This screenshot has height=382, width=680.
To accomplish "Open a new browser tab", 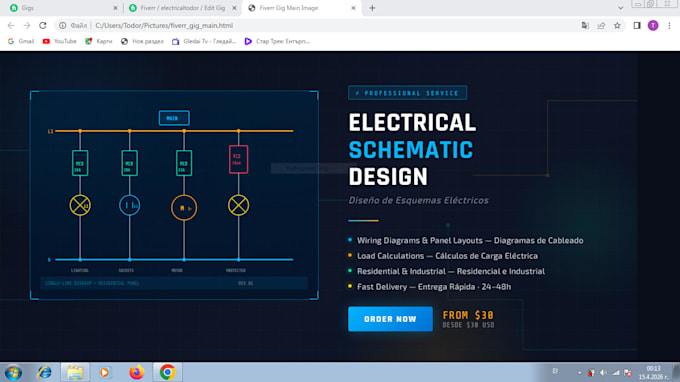I will point(372,8).
